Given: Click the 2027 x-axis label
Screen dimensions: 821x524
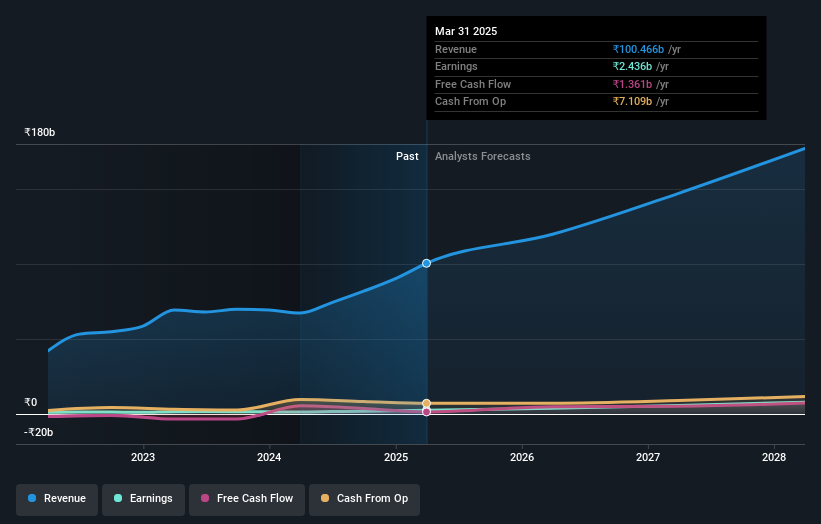Looking at the screenshot, I should [x=648, y=457].
